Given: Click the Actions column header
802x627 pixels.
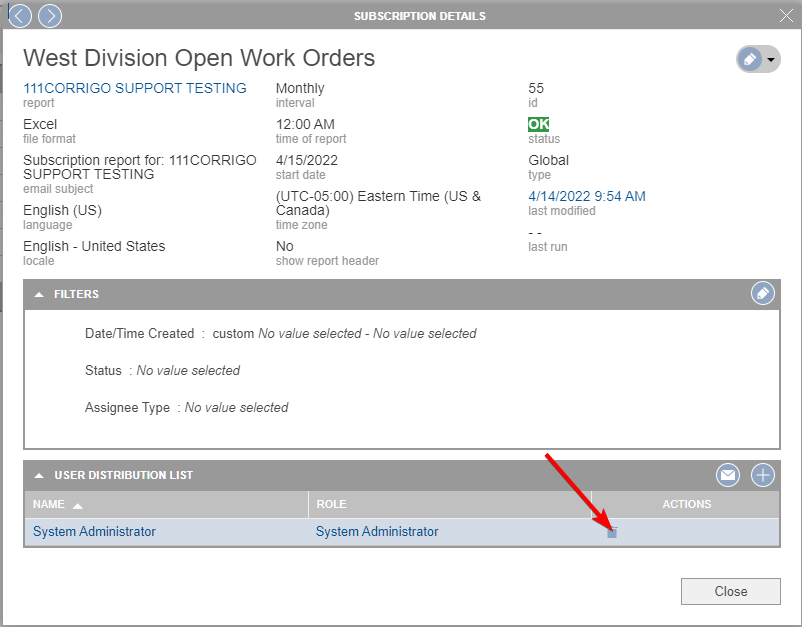Looking at the screenshot, I should click(686, 504).
